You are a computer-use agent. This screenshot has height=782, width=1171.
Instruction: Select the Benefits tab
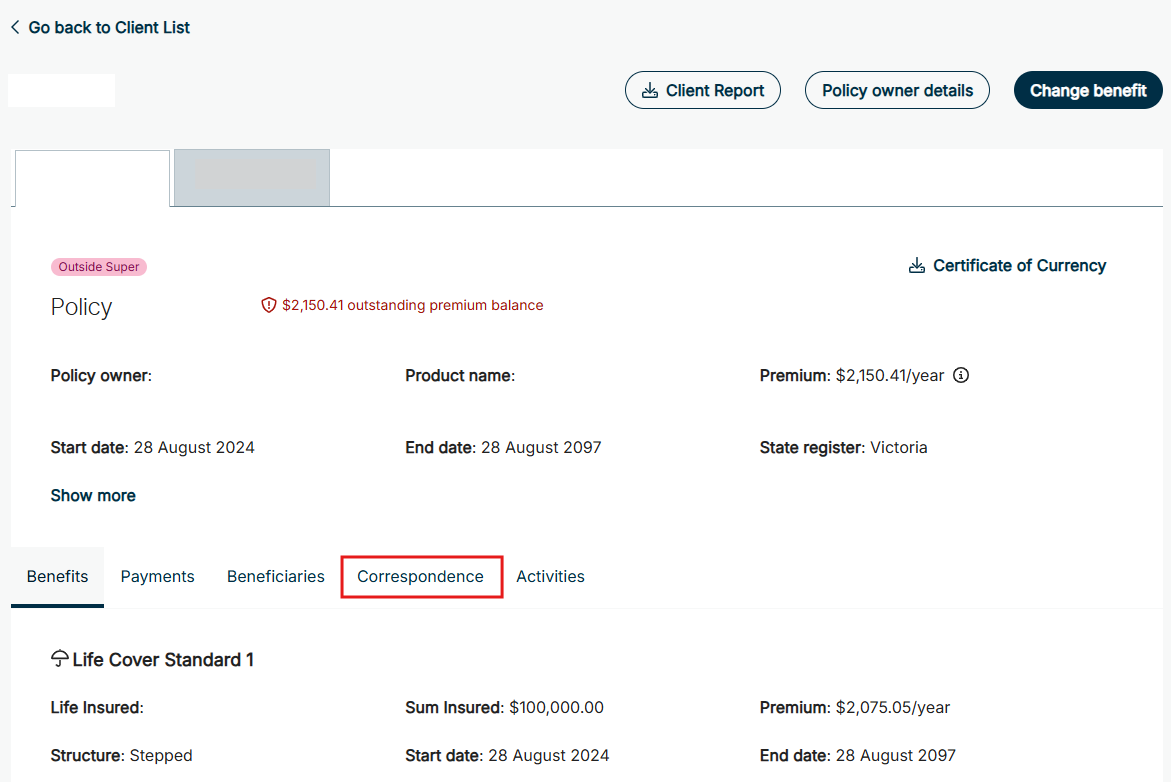[x=58, y=577]
